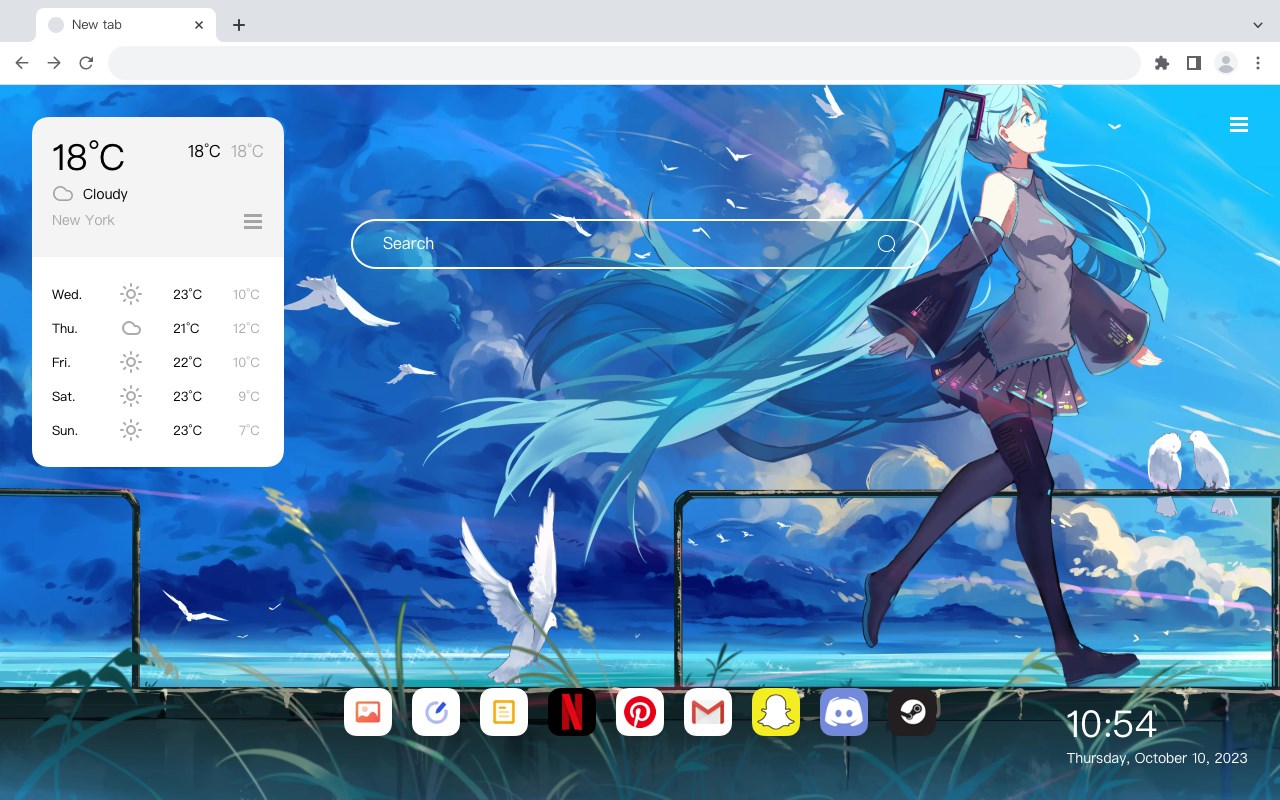Select the Thu. forecast row
Viewport: 1280px width, 800px height.
tap(157, 328)
